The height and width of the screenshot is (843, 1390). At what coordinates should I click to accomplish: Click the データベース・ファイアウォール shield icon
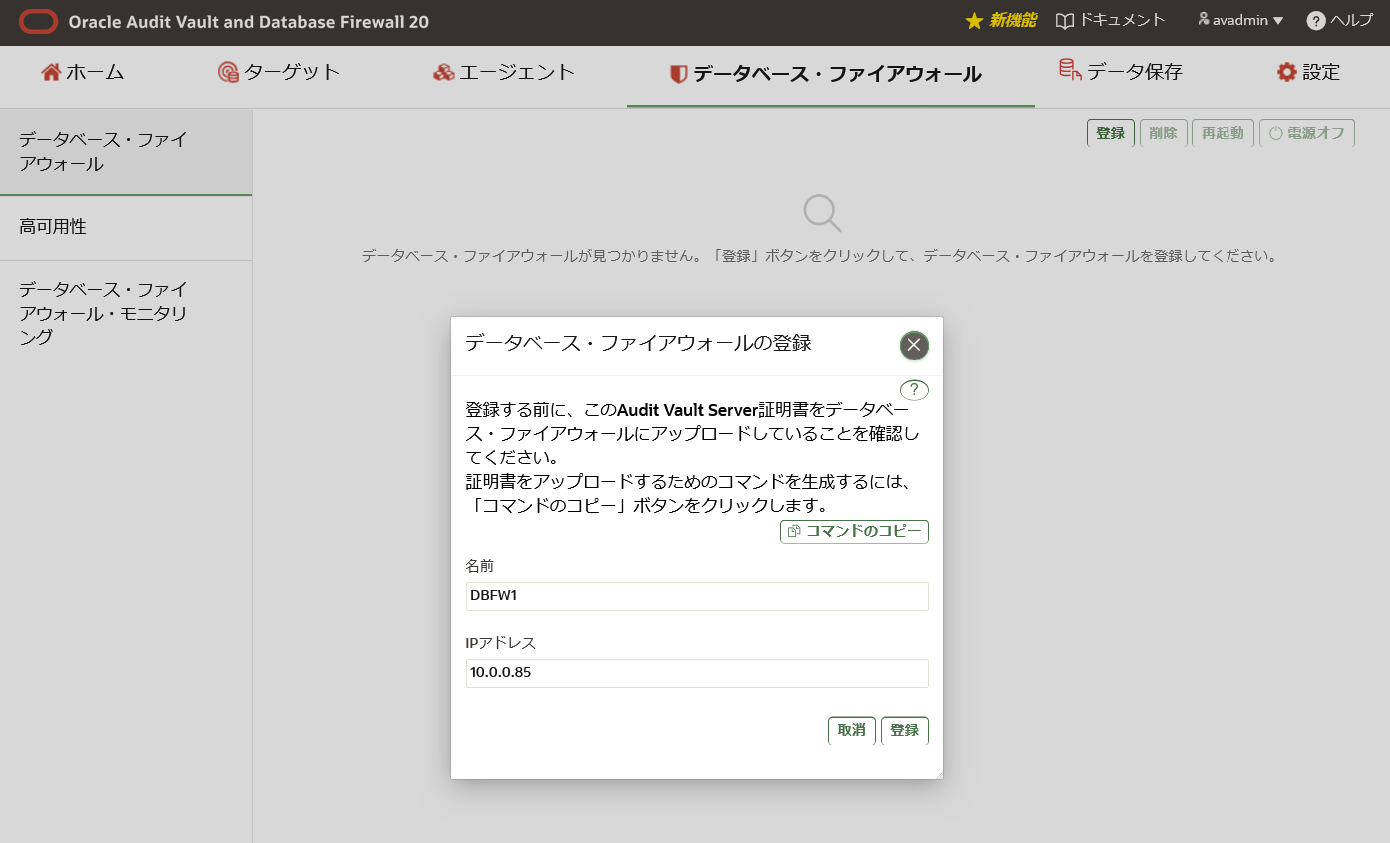[678, 74]
